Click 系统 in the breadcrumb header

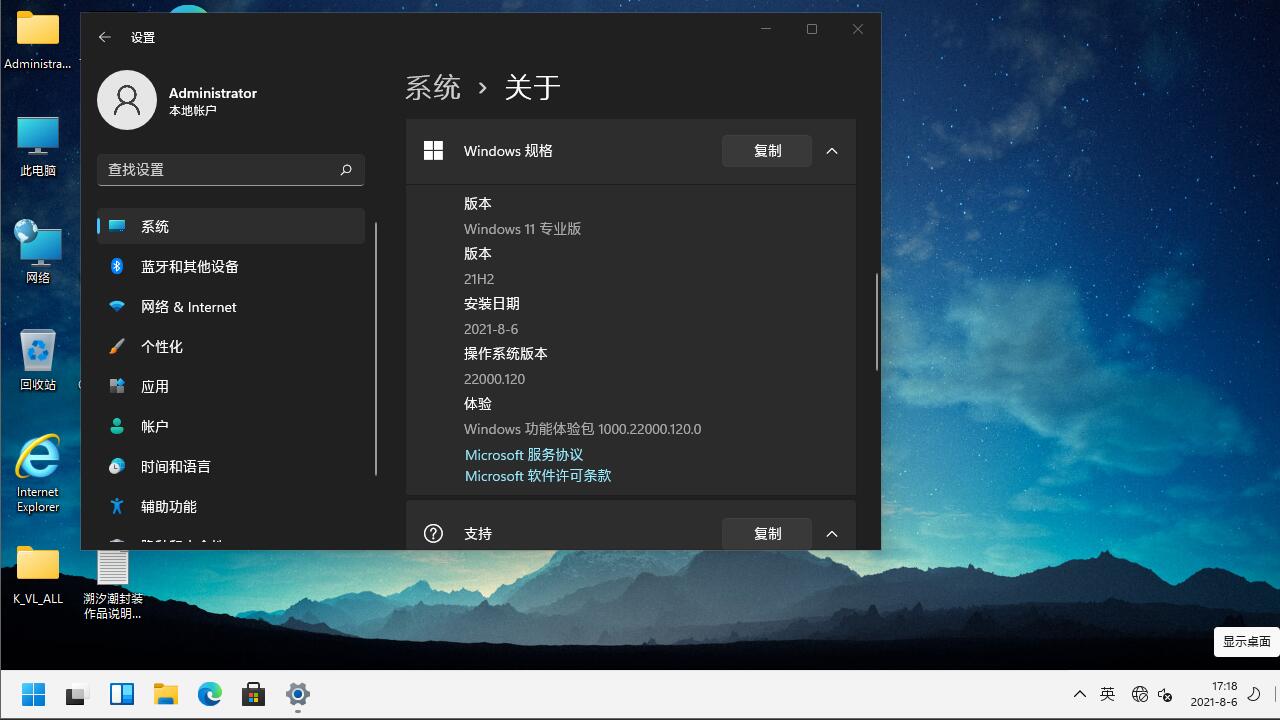[433, 88]
